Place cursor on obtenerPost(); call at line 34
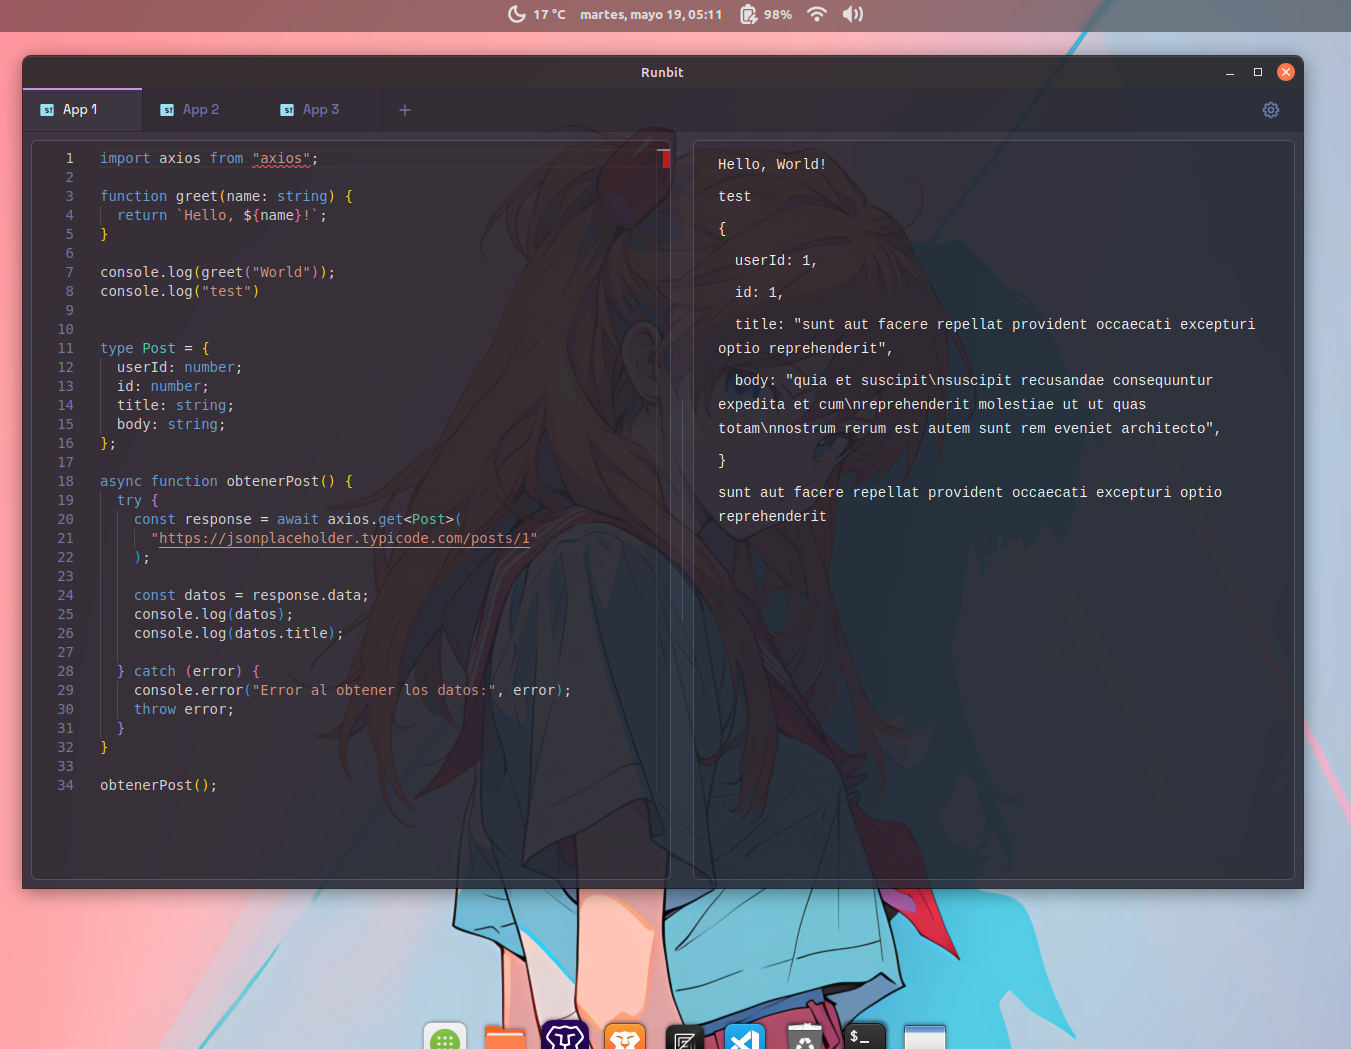Screen dimensions: 1351x1049 click(x=158, y=785)
